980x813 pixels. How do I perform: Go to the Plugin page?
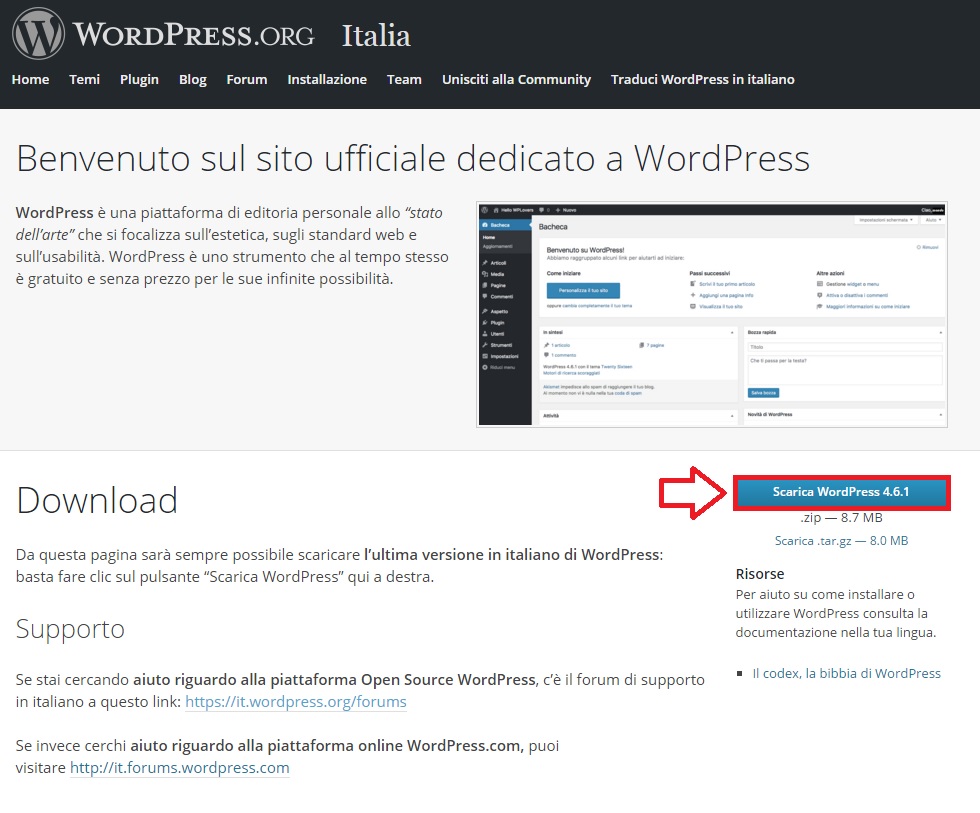tap(139, 80)
